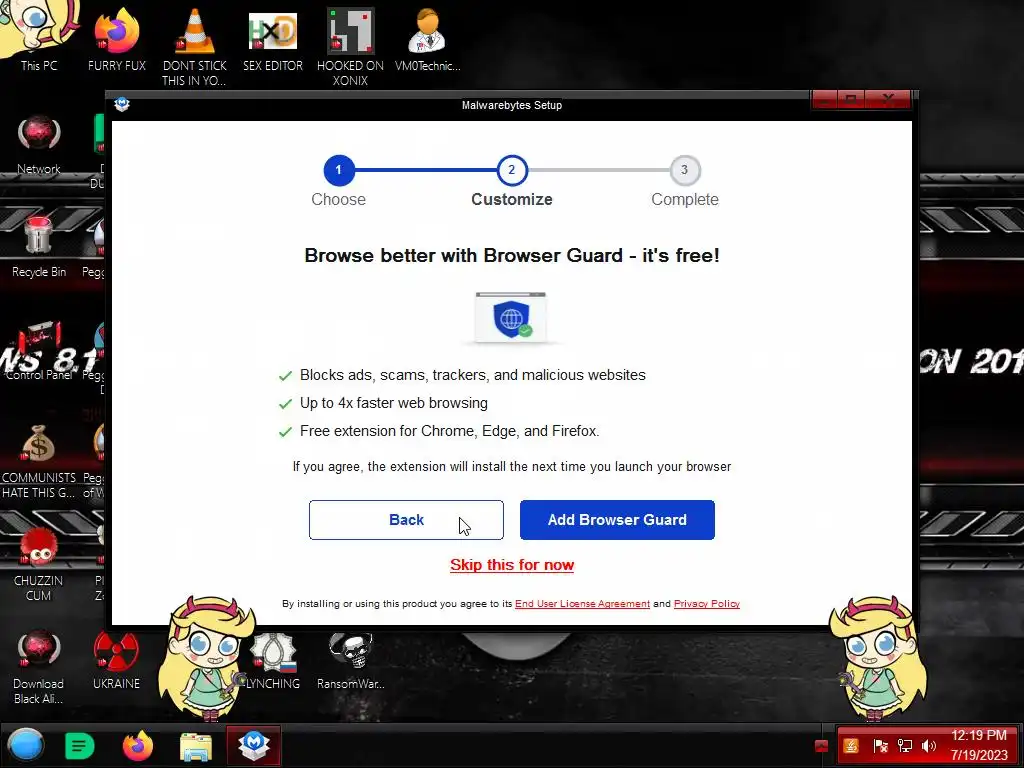Open VM0Technic desktop icon
1024x768 pixels.
[428, 39]
